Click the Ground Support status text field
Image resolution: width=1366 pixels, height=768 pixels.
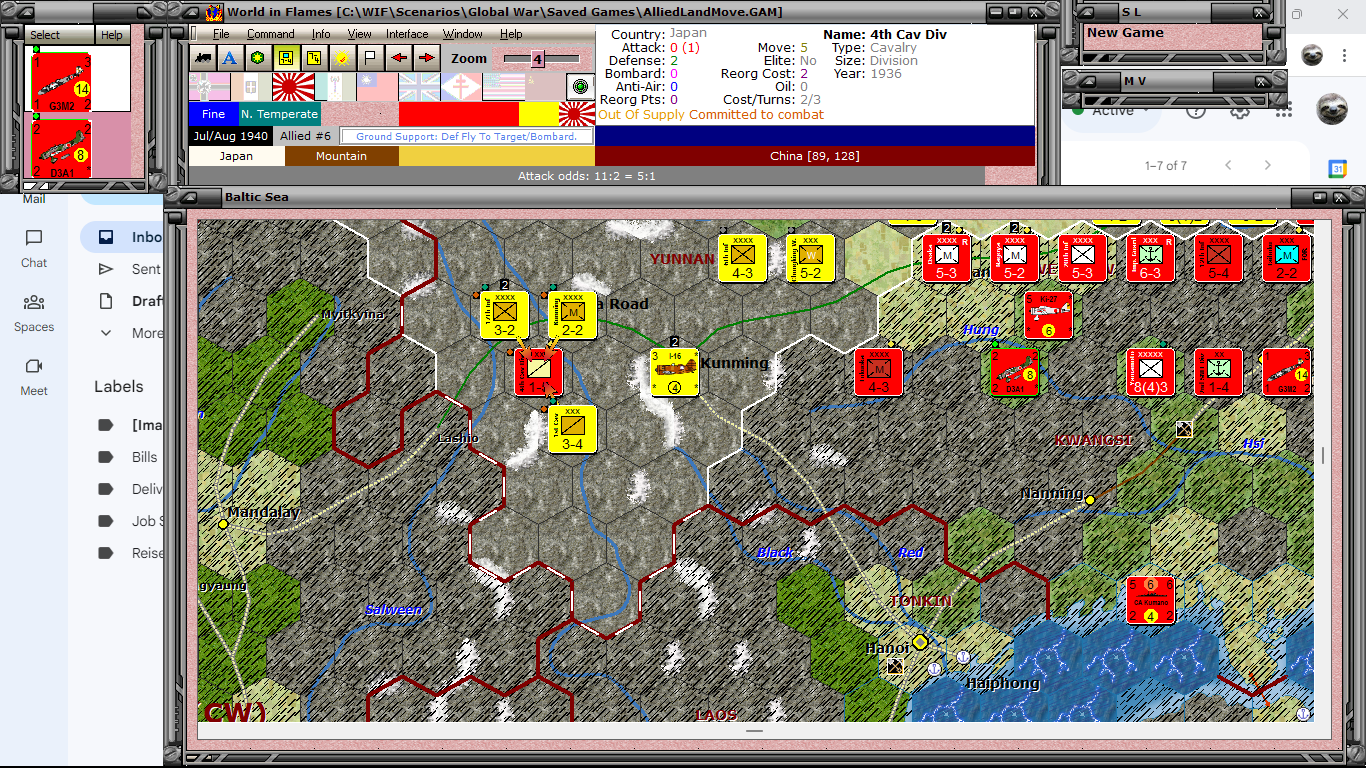[x=467, y=136]
